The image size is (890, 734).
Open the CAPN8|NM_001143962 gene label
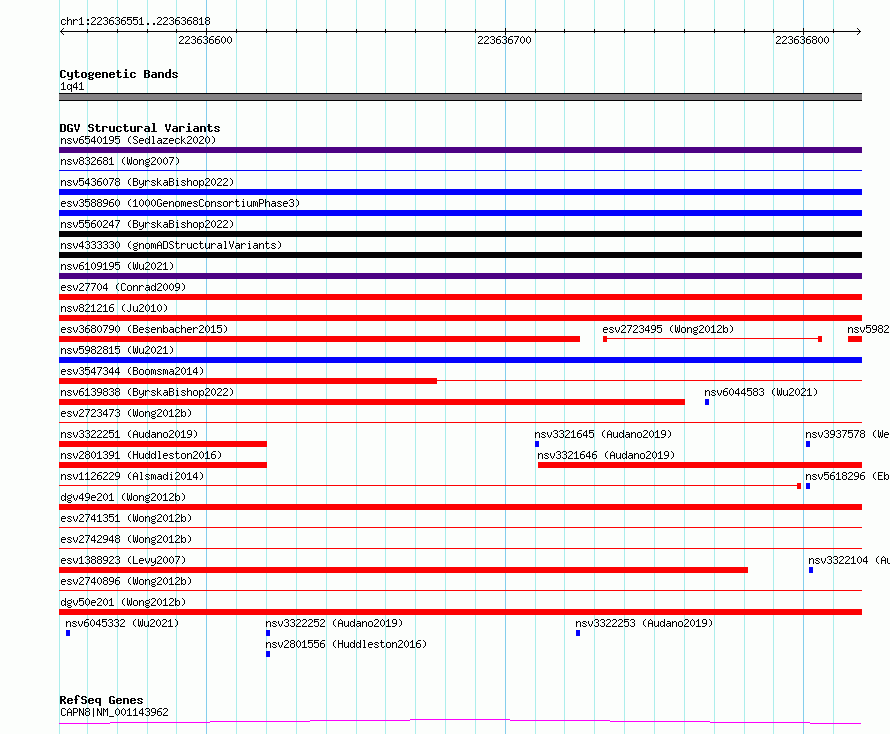pyautogui.click(x=114, y=712)
